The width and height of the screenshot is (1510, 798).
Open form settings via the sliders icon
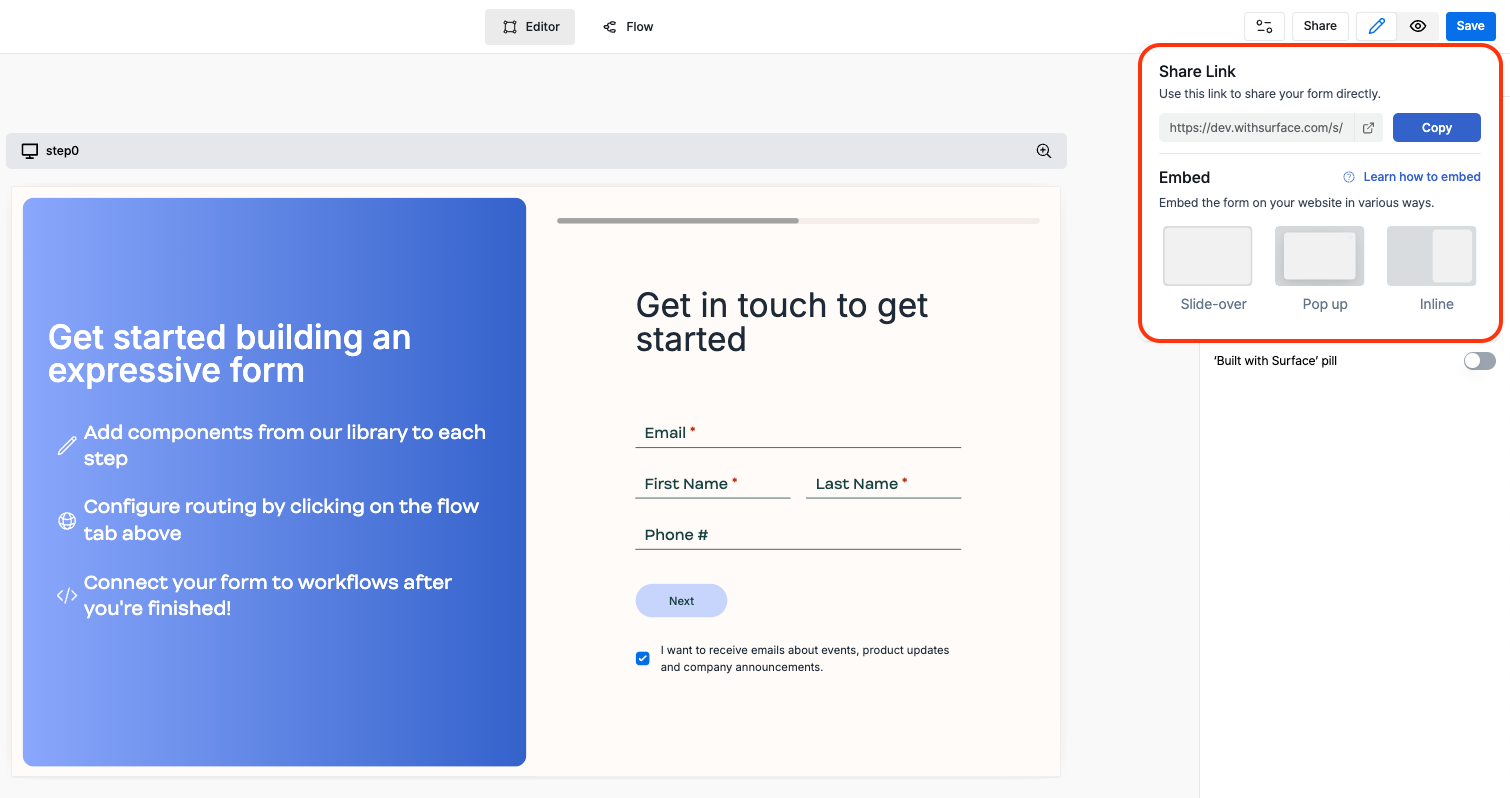pos(1264,26)
